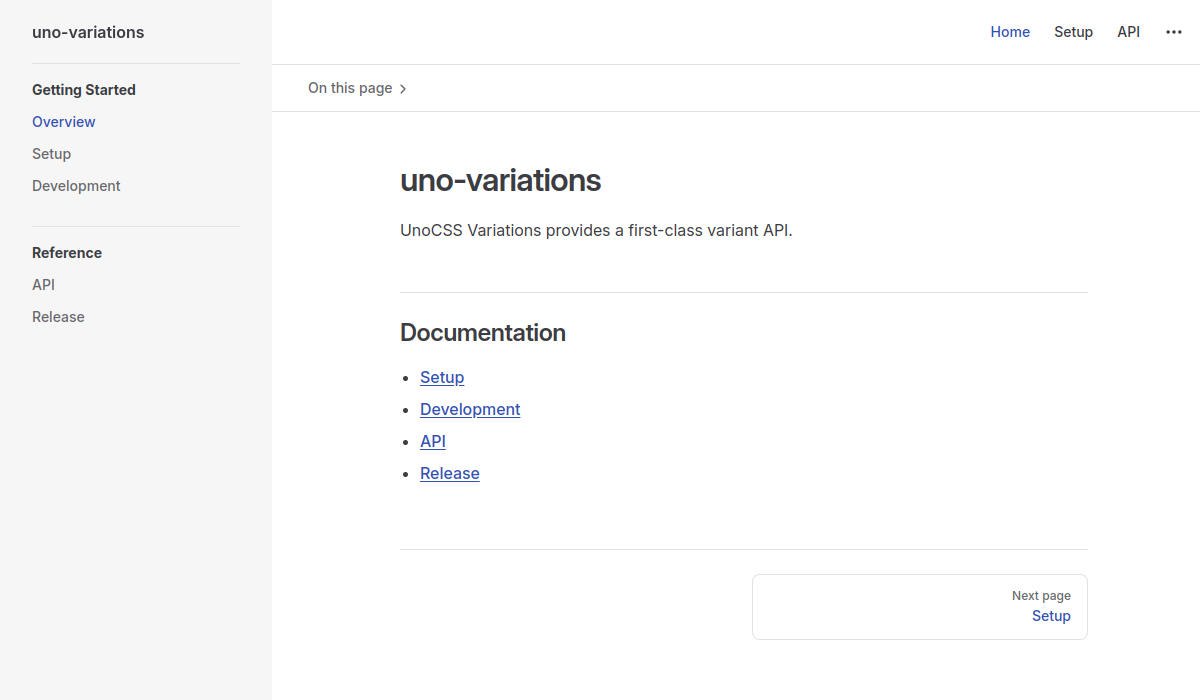This screenshot has height=700, width=1200.
Task: Open the Release documentation link
Action: 449,473
